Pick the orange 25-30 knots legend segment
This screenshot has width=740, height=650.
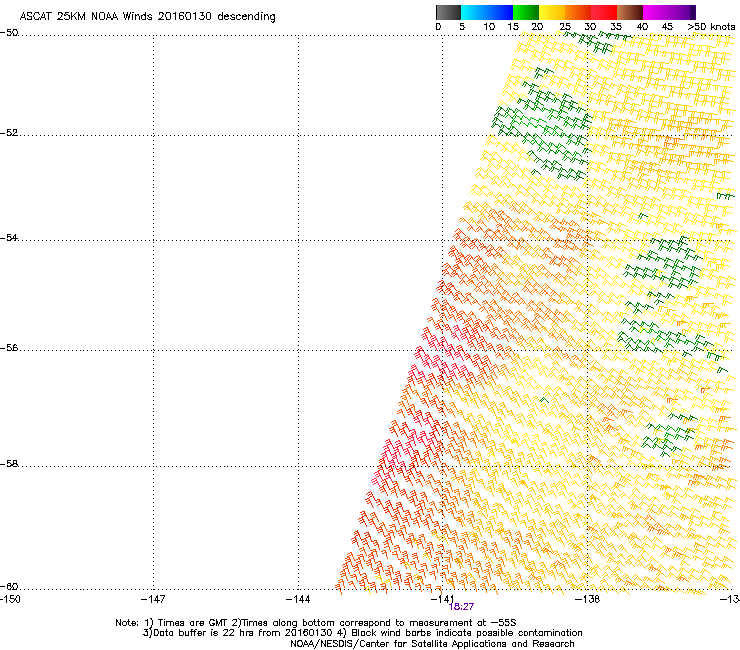pos(578,12)
